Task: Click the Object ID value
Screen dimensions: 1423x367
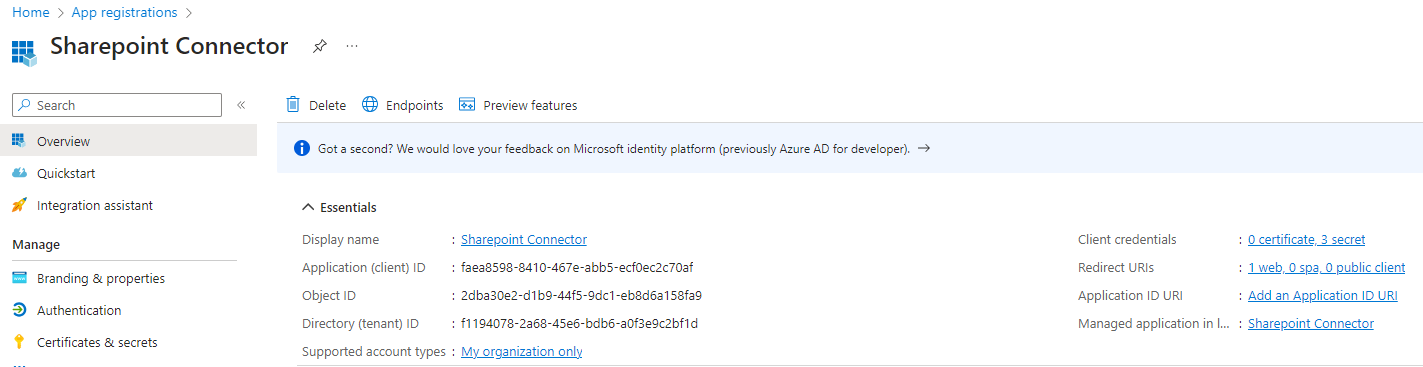Action: click(581, 295)
